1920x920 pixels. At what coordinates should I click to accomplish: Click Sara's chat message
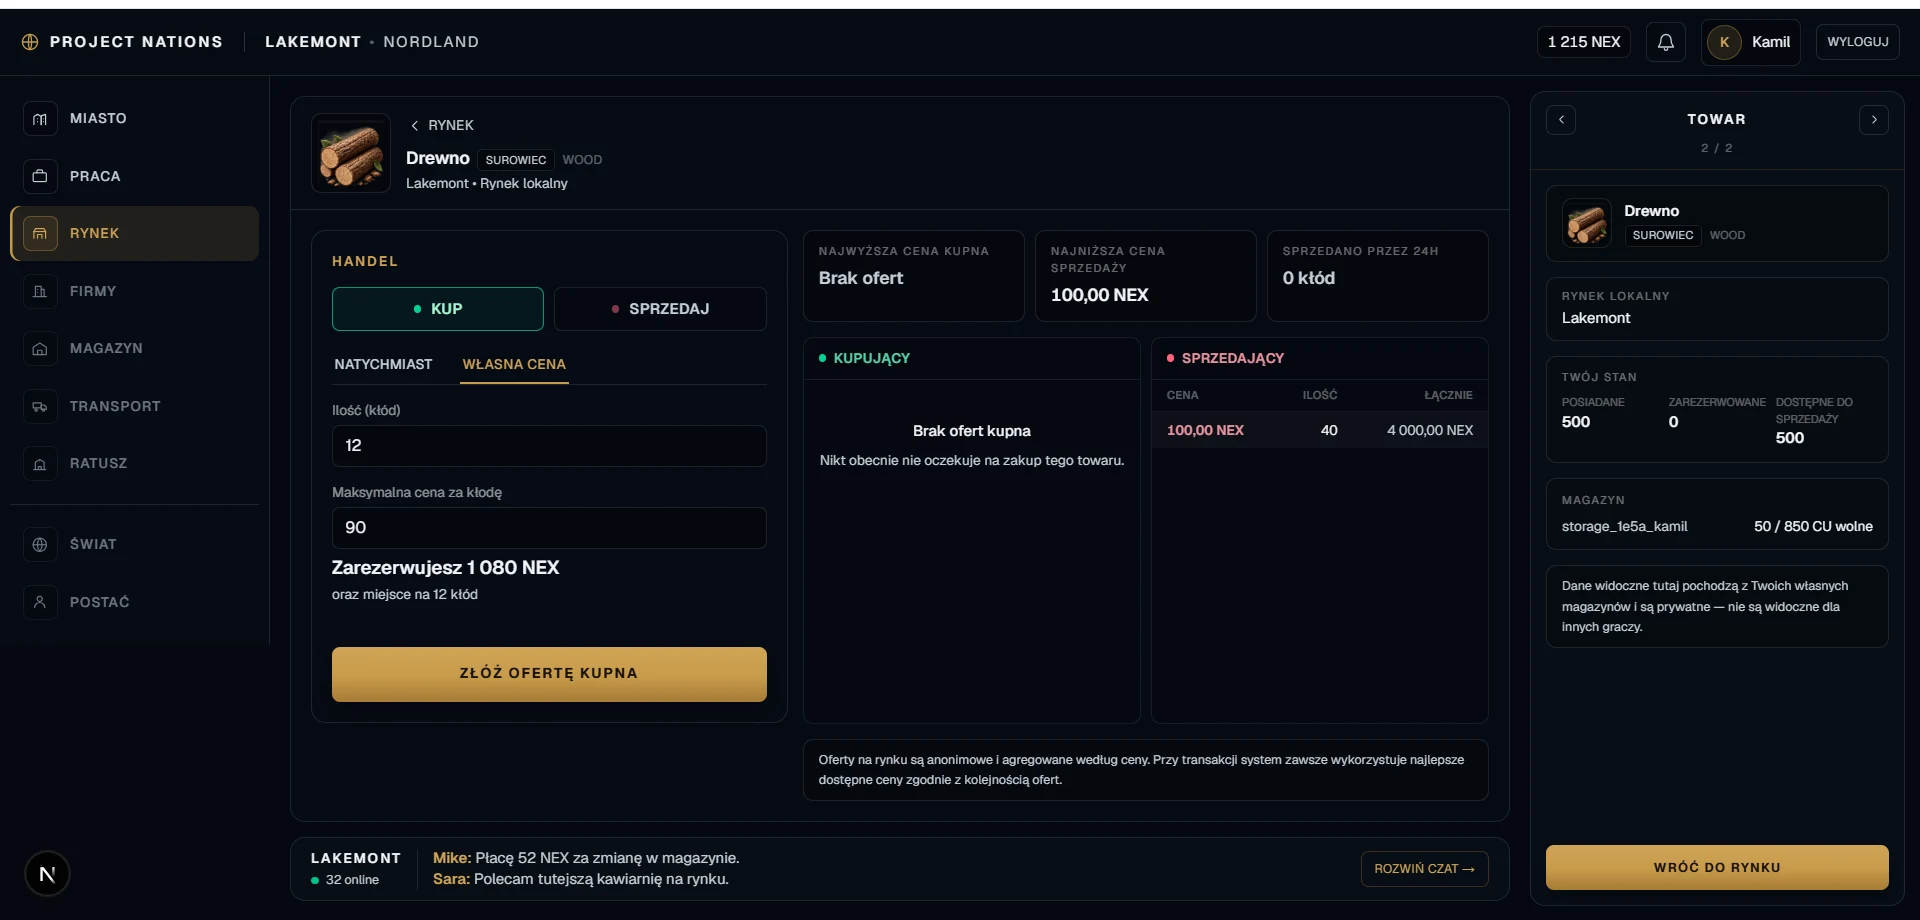click(x=581, y=880)
